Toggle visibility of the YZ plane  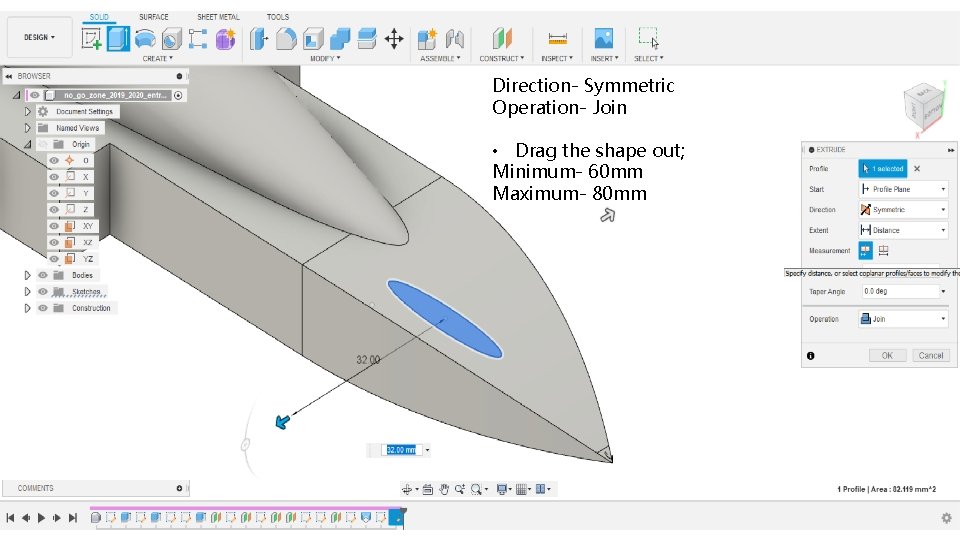point(54,259)
